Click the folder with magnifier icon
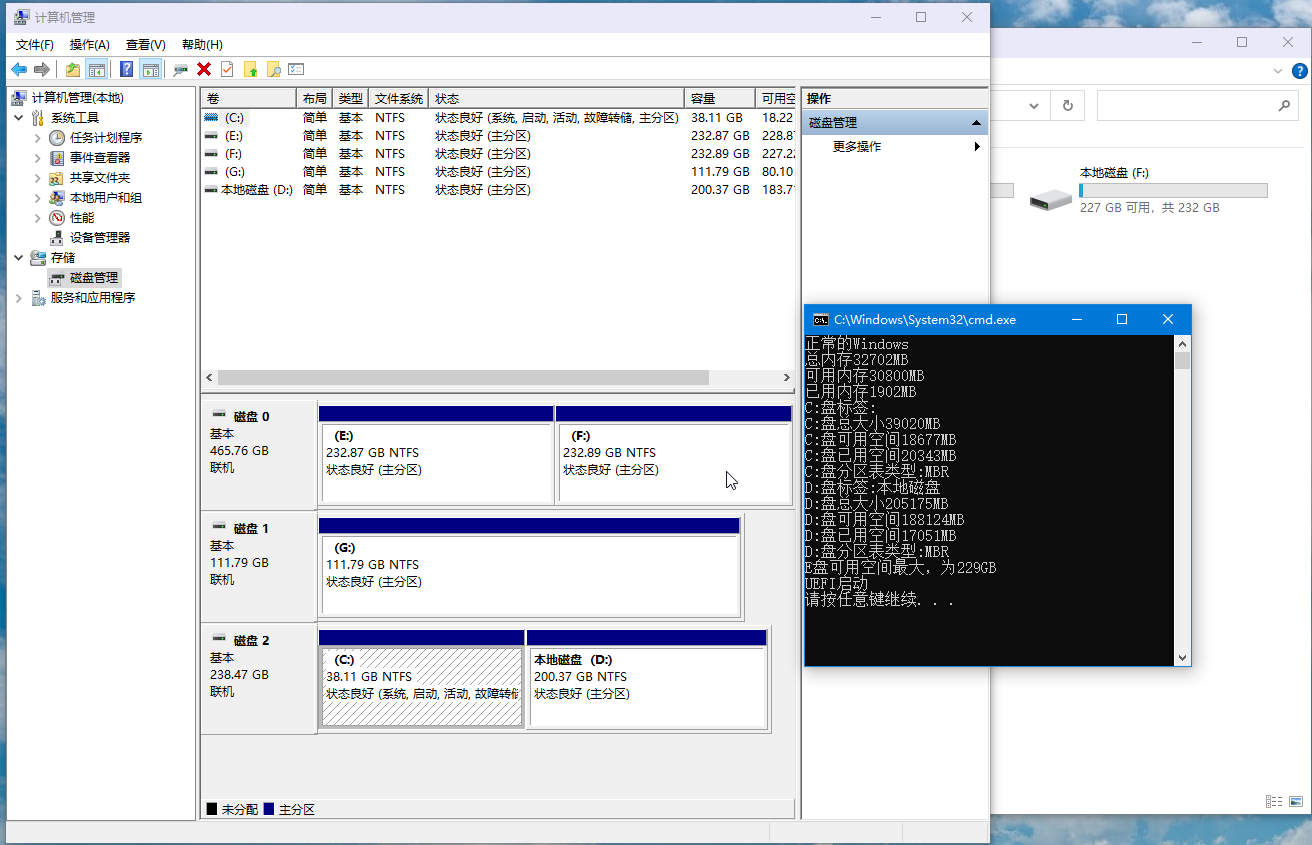The image size is (1312, 845). point(273,69)
